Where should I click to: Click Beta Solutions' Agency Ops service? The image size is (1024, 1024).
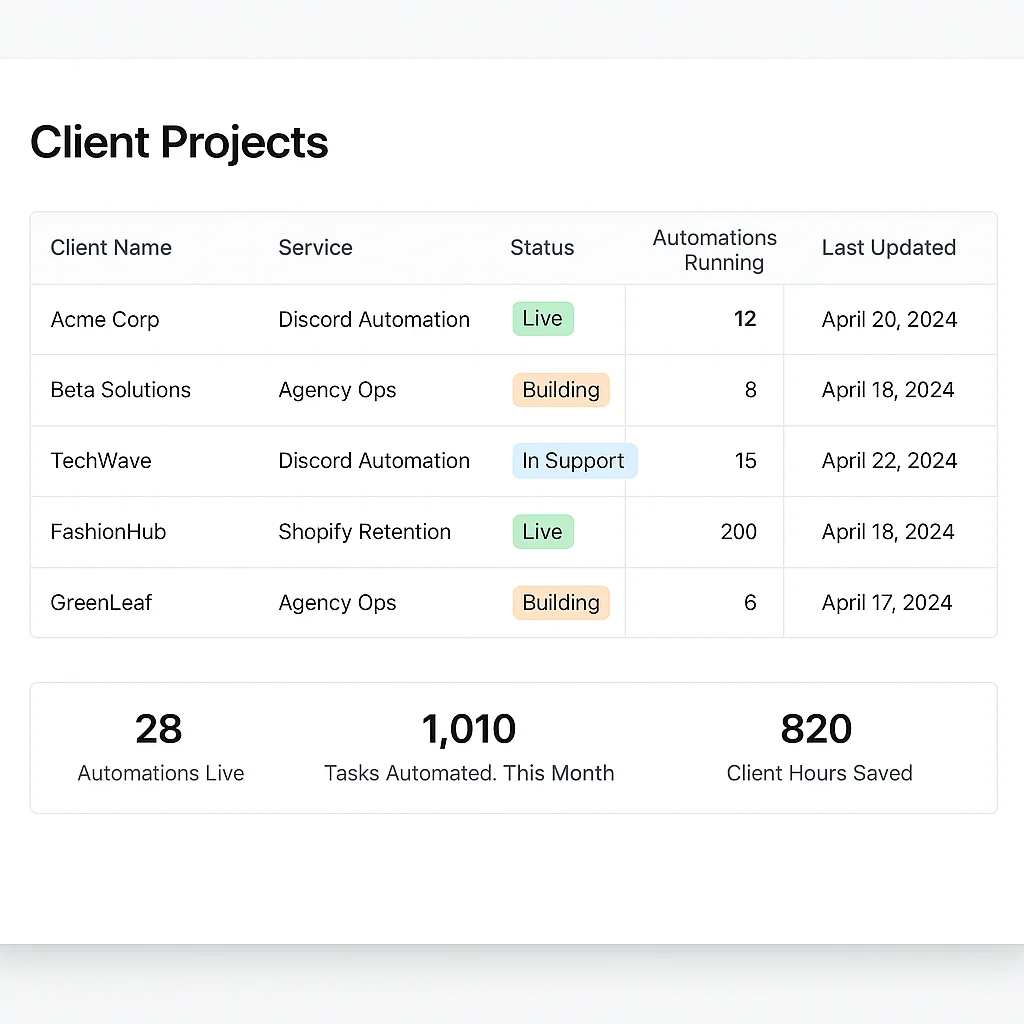coord(337,390)
